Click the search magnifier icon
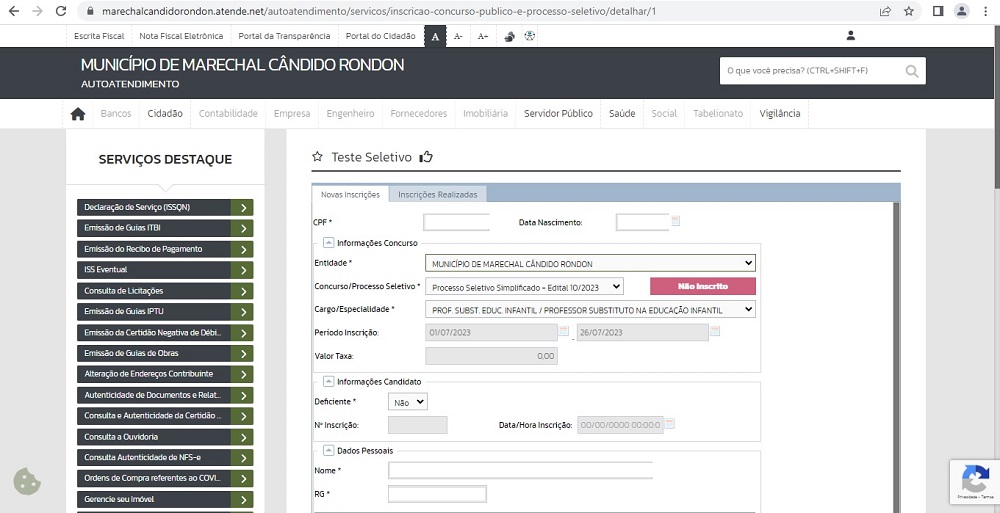 911,71
